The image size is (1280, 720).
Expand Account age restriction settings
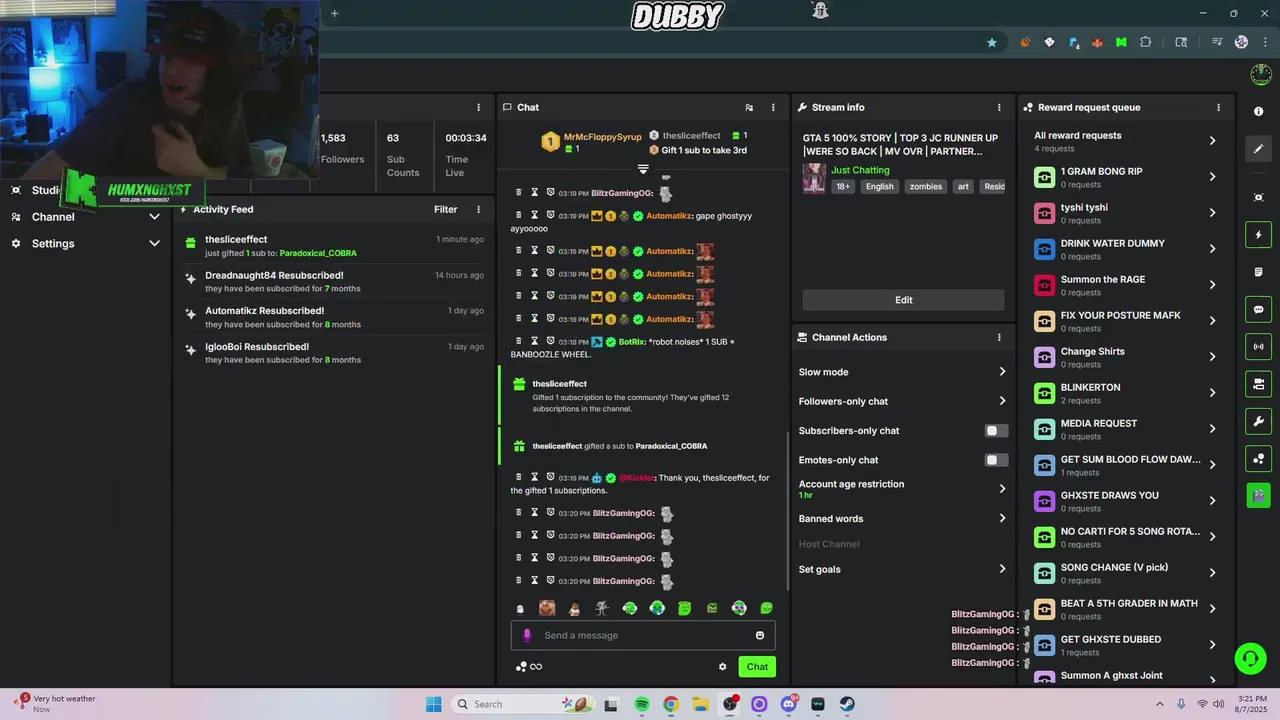coord(901,489)
